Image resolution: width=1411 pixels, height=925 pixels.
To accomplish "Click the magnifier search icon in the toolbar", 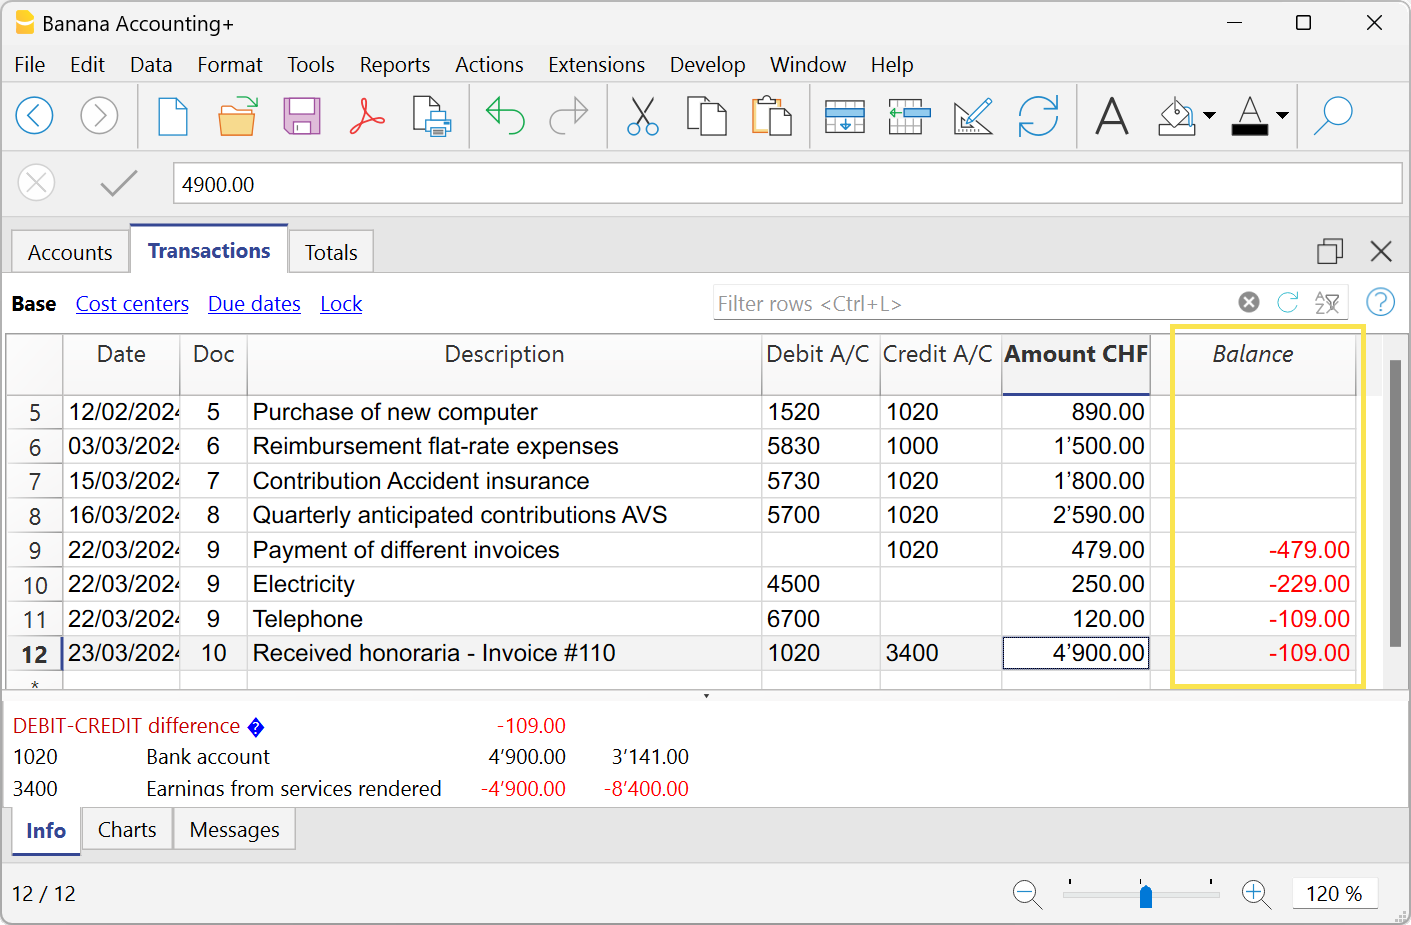I will 1334,116.
